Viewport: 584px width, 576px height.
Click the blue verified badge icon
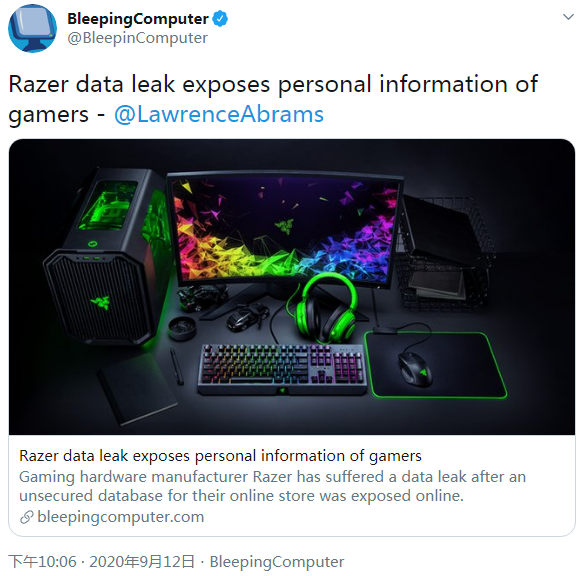pyautogui.click(x=220, y=19)
